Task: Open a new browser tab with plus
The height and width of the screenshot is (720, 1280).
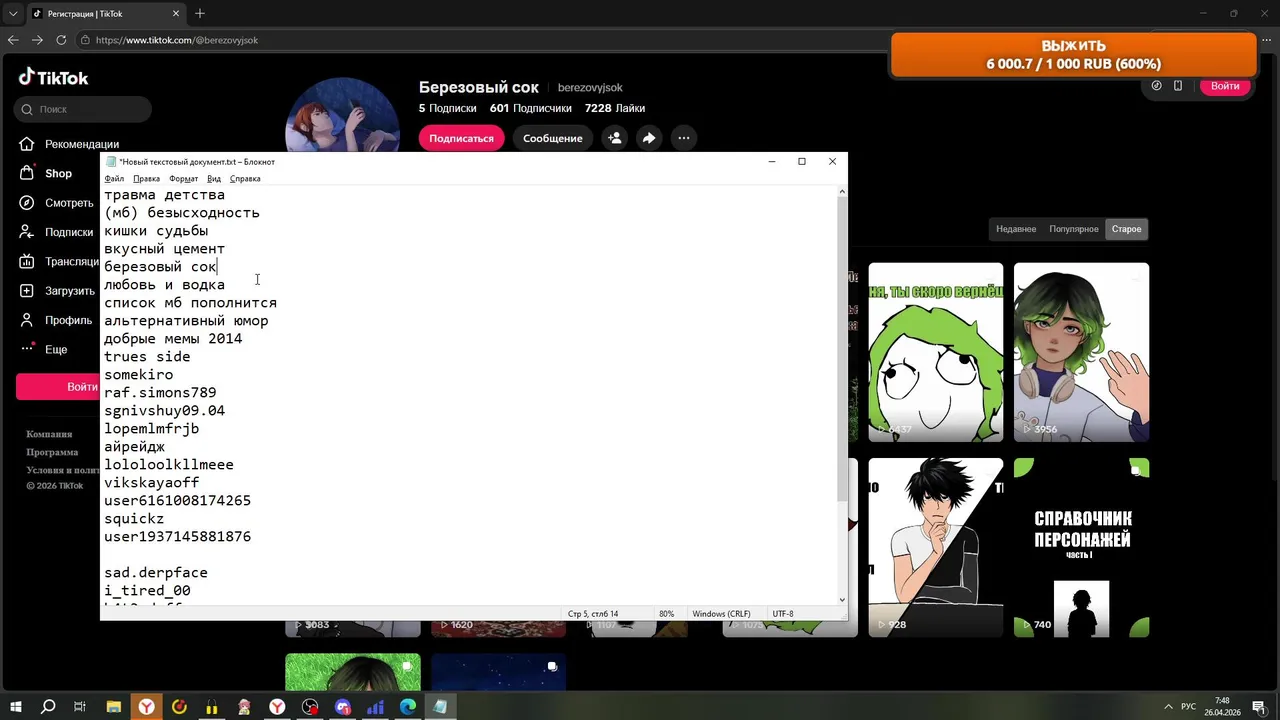Action: 200,13
